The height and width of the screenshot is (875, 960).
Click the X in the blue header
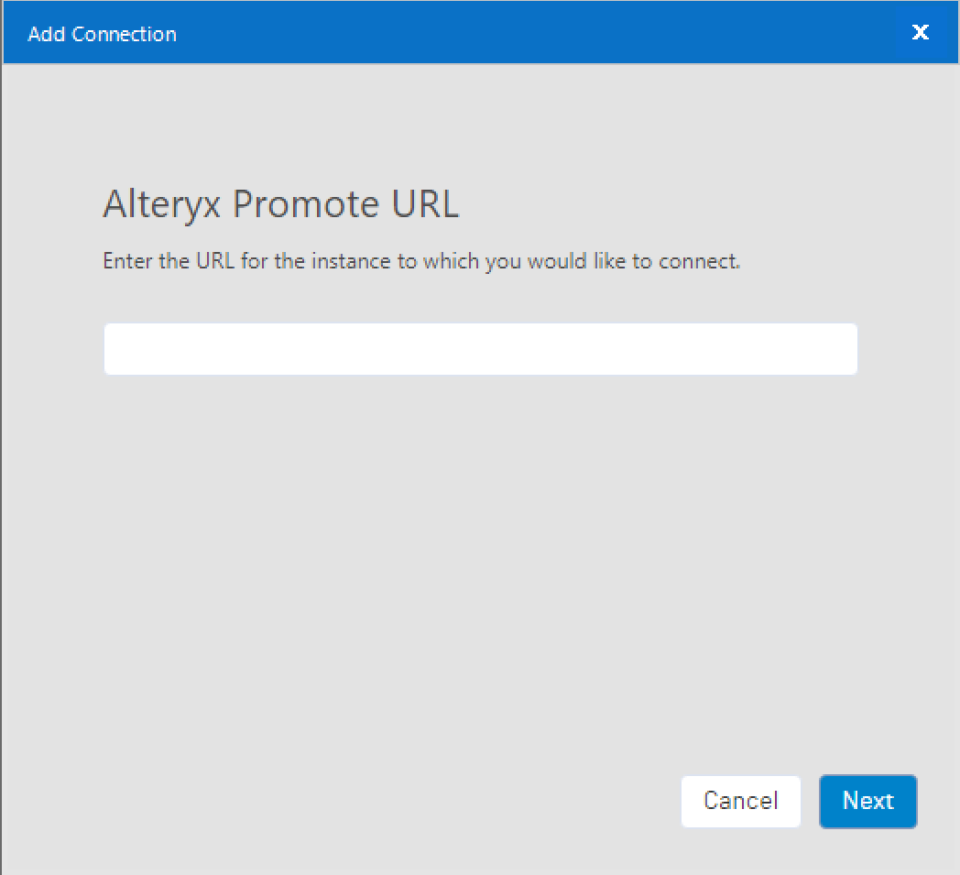(x=920, y=32)
